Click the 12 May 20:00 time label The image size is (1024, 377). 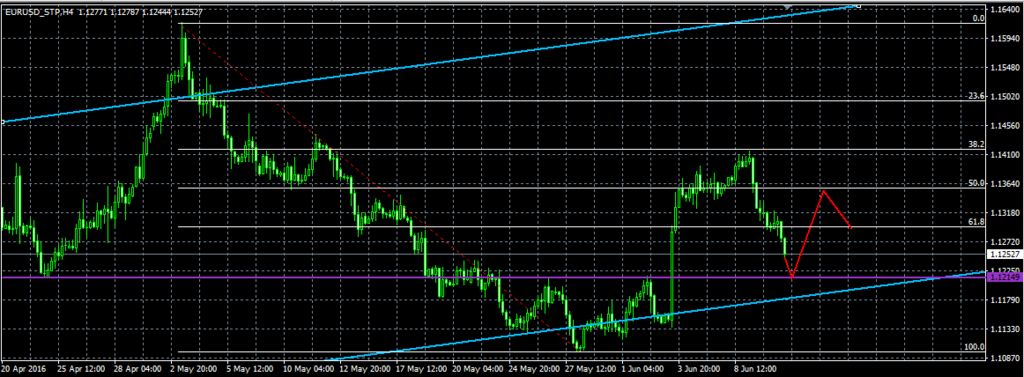pyautogui.click(x=366, y=368)
